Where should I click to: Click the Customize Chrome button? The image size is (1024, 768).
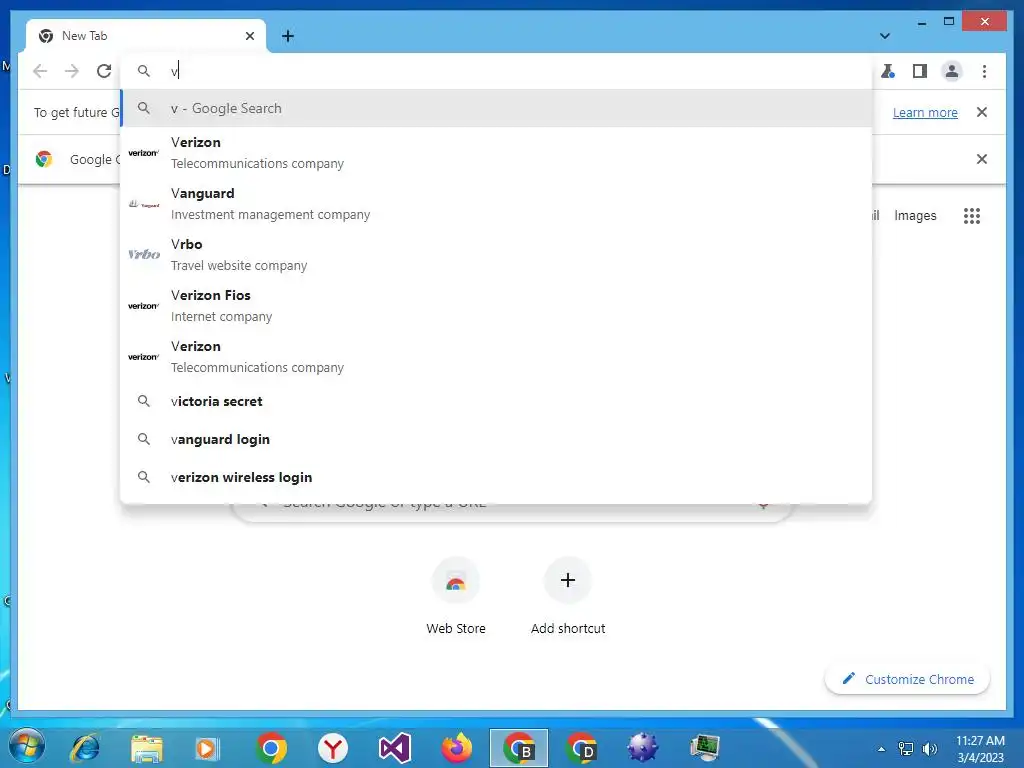coord(908,679)
